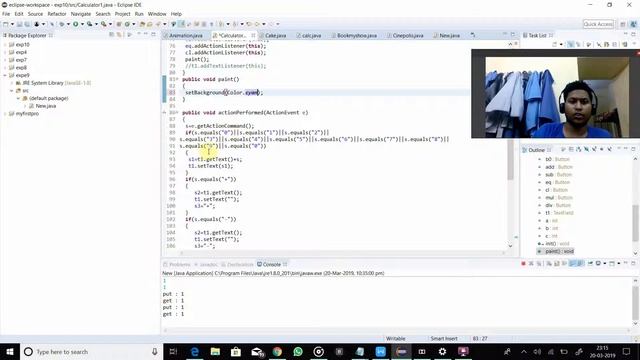The height and width of the screenshot is (360, 640).
Task: Click the red Terminate button in Console
Action: (523, 264)
